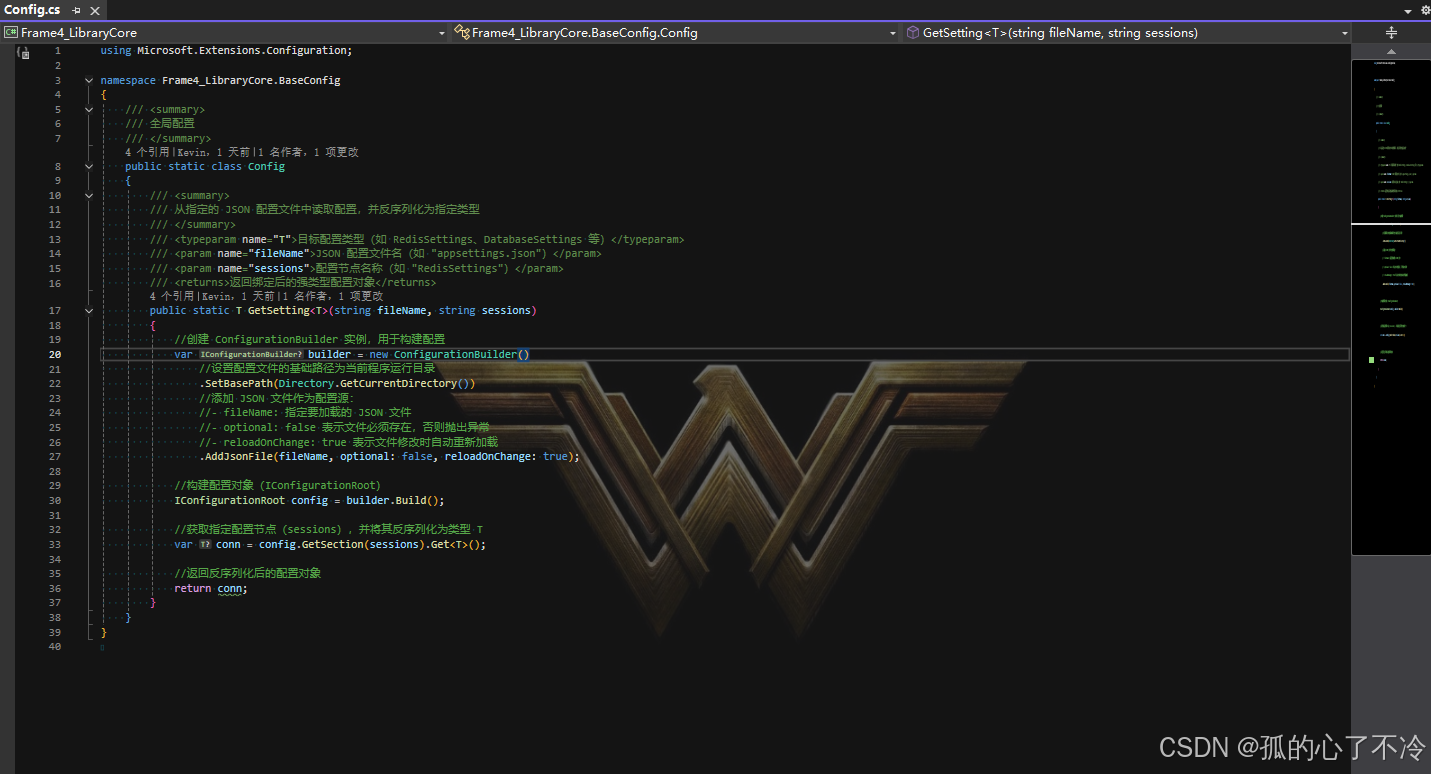1431x774 pixels.
Task: Click the code minimap scrollbar preview
Action: 1391,305
